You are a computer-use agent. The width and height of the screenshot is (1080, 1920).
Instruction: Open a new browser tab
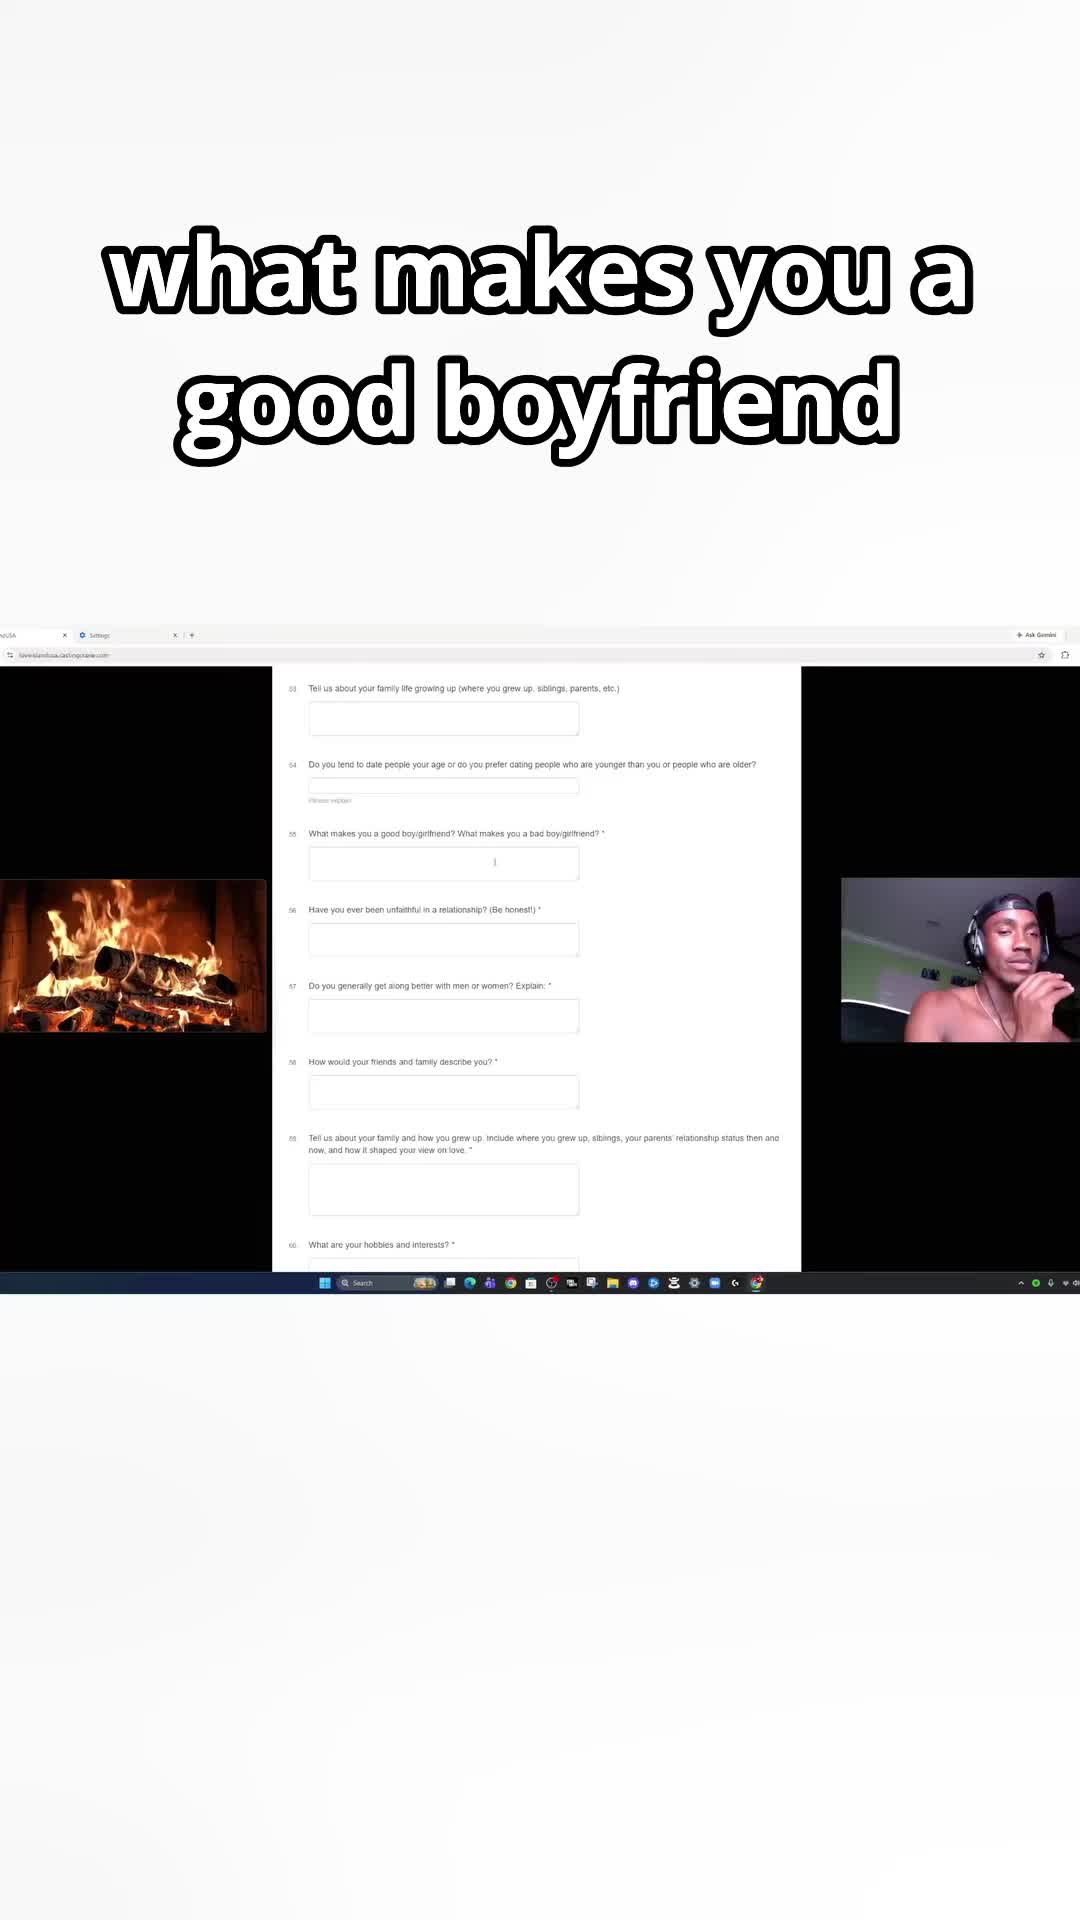(x=192, y=635)
